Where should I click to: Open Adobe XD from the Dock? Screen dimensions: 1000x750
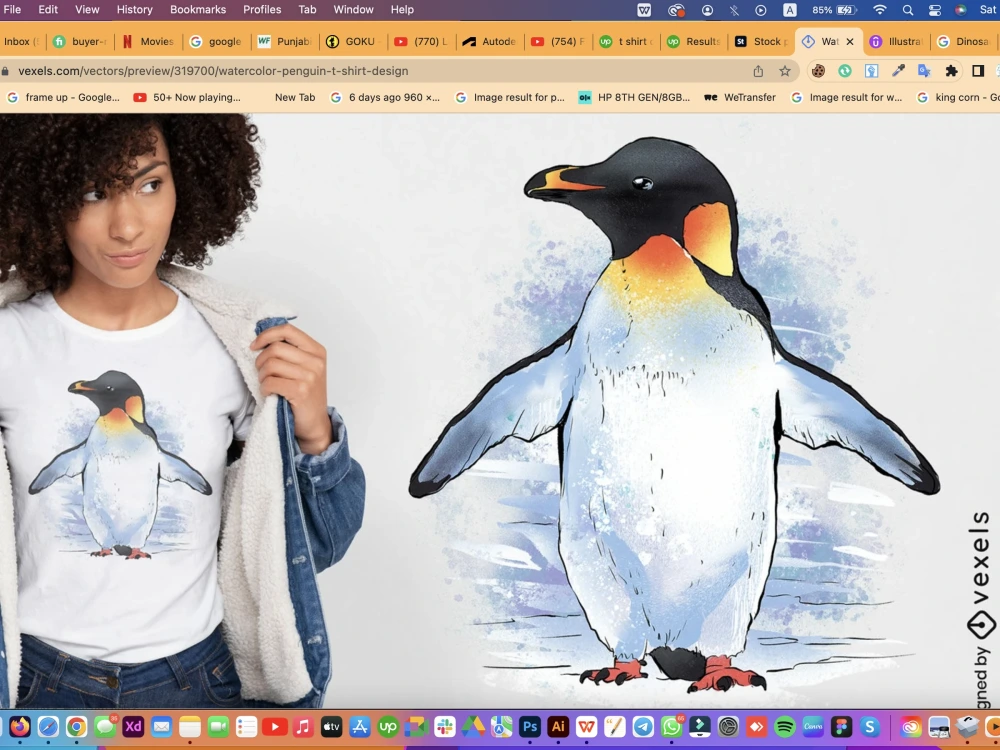[x=133, y=726]
